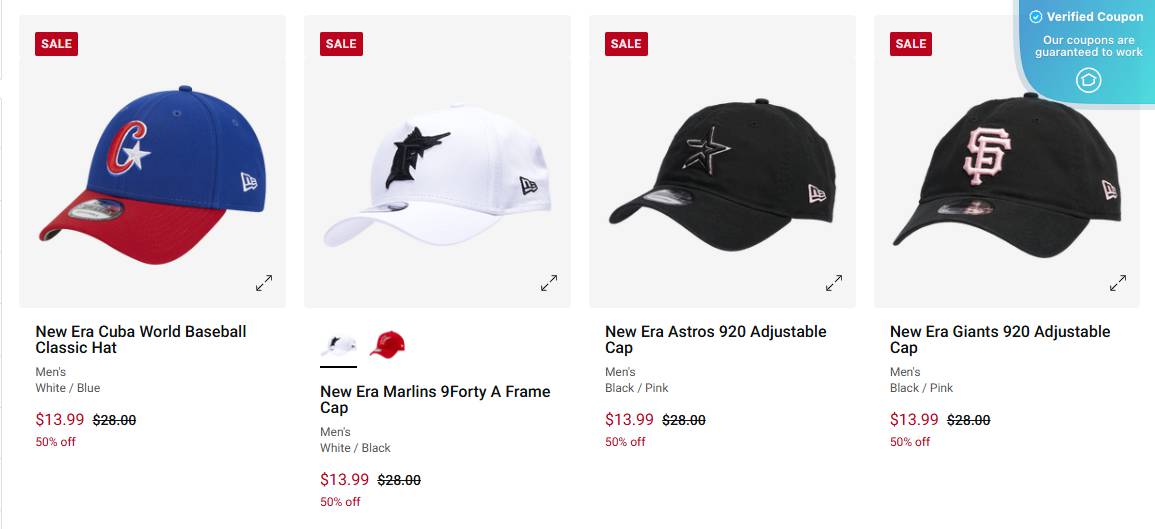The height and width of the screenshot is (529, 1155).
Task: Open New Era Cuba World Baseball Classic Hat
Action: pos(141,339)
